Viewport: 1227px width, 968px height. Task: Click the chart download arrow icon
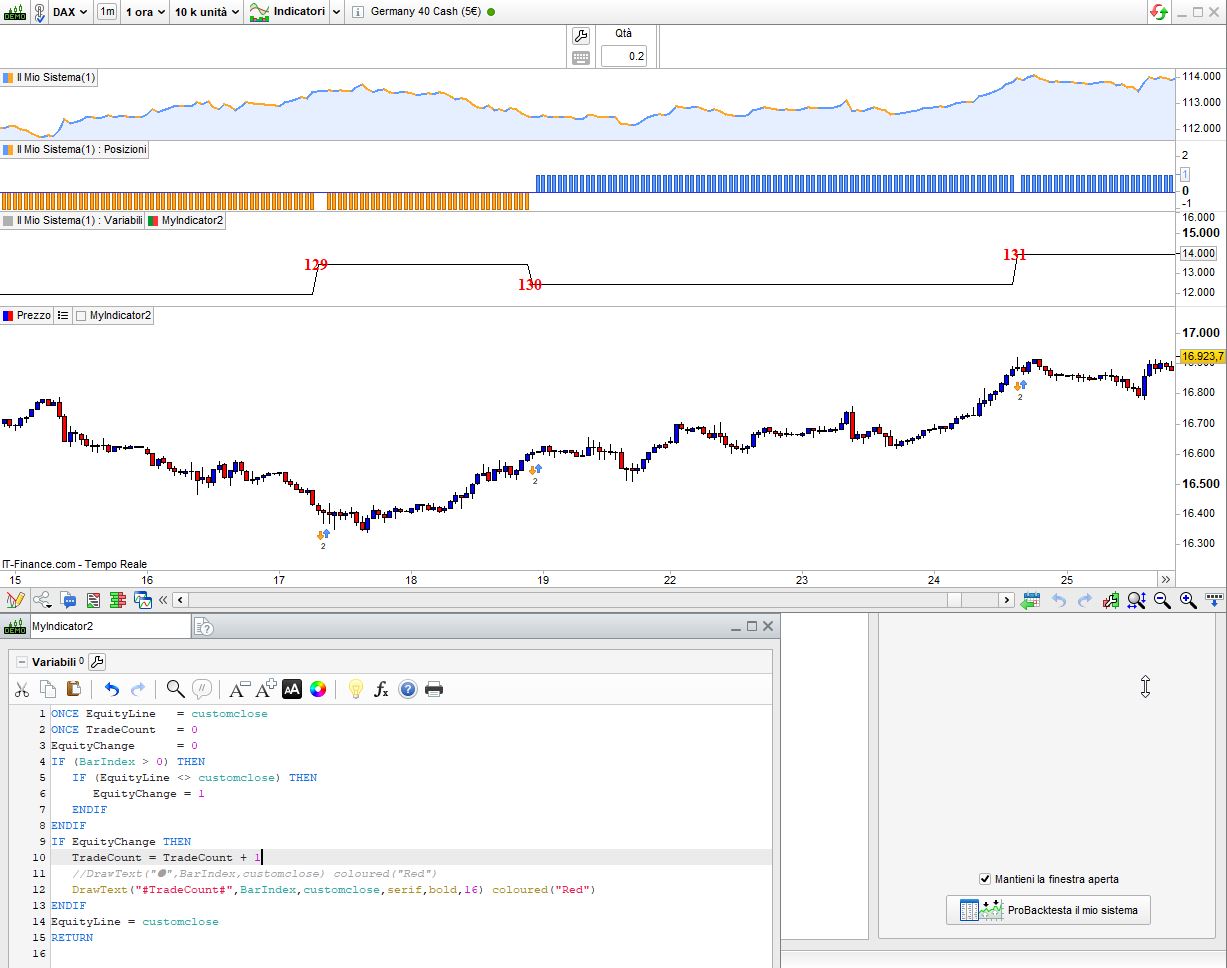pyautogui.click(x=1215, y=600)
